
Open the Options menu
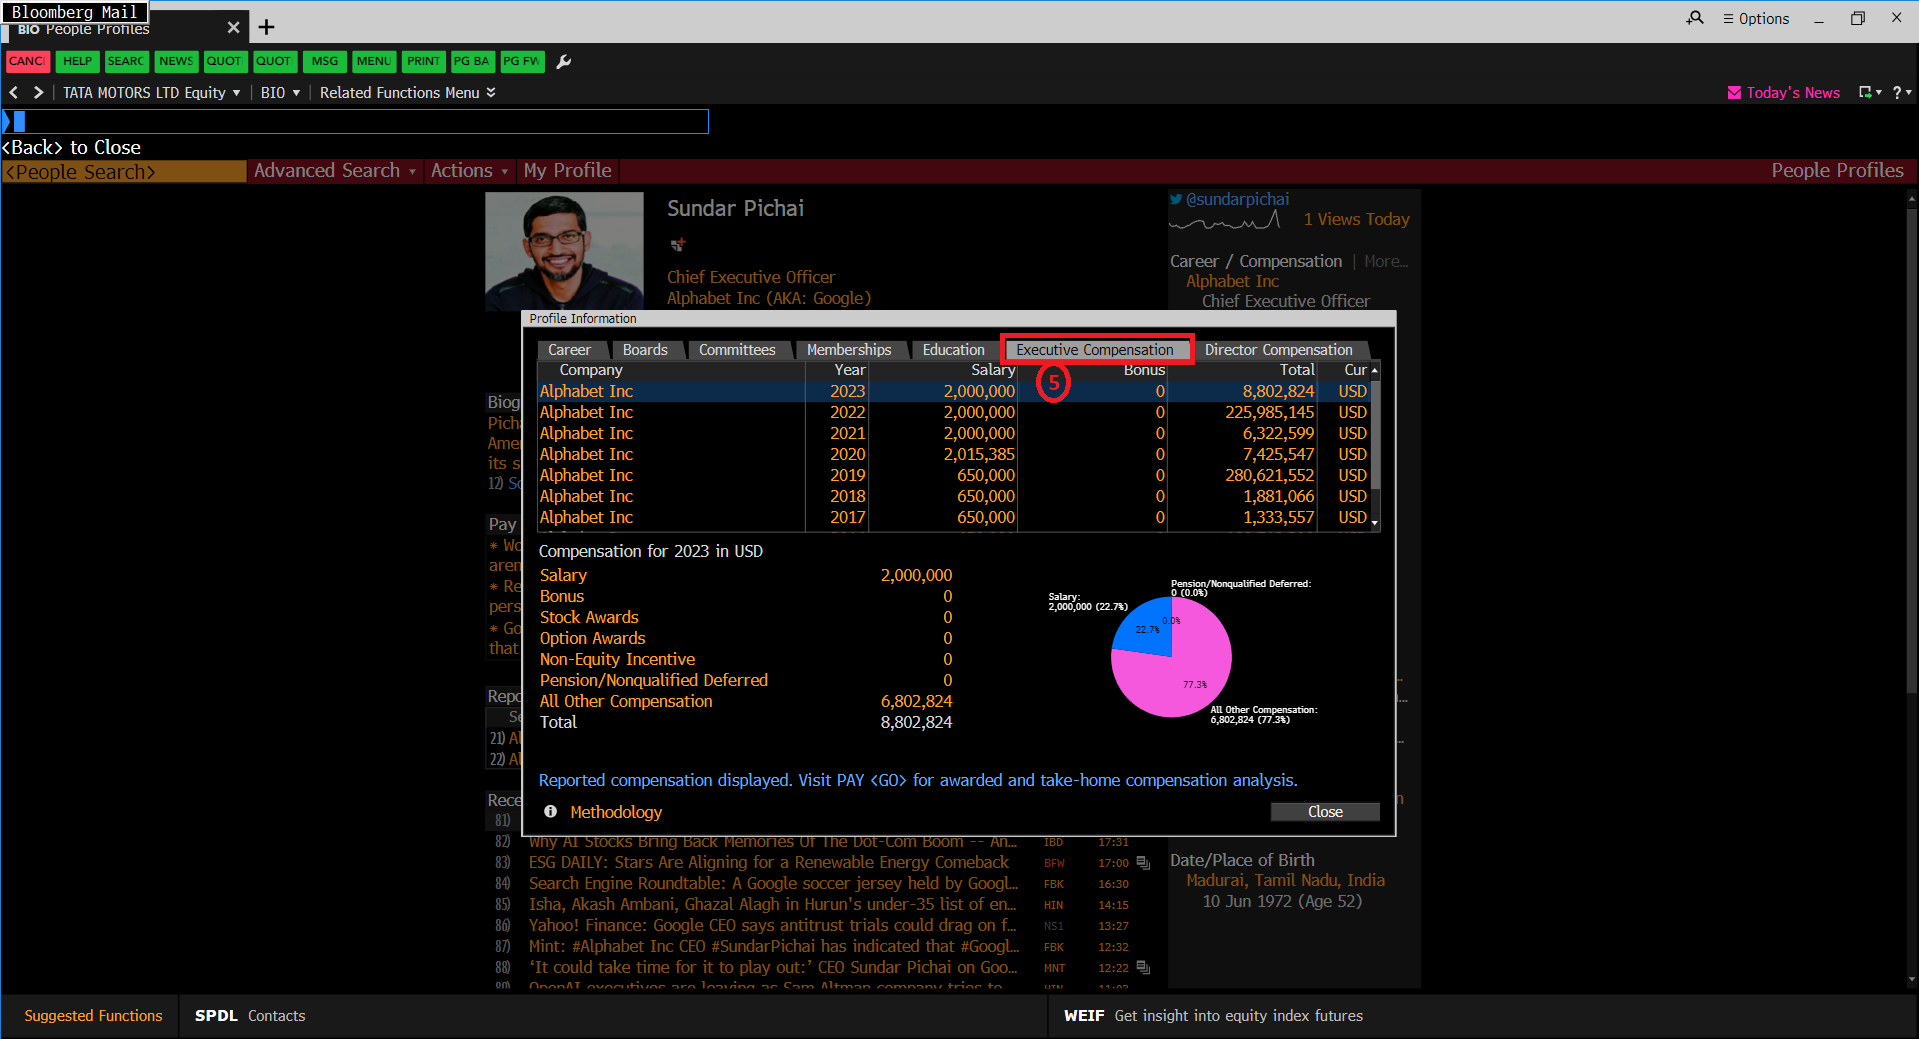[x=1756, y=18]
